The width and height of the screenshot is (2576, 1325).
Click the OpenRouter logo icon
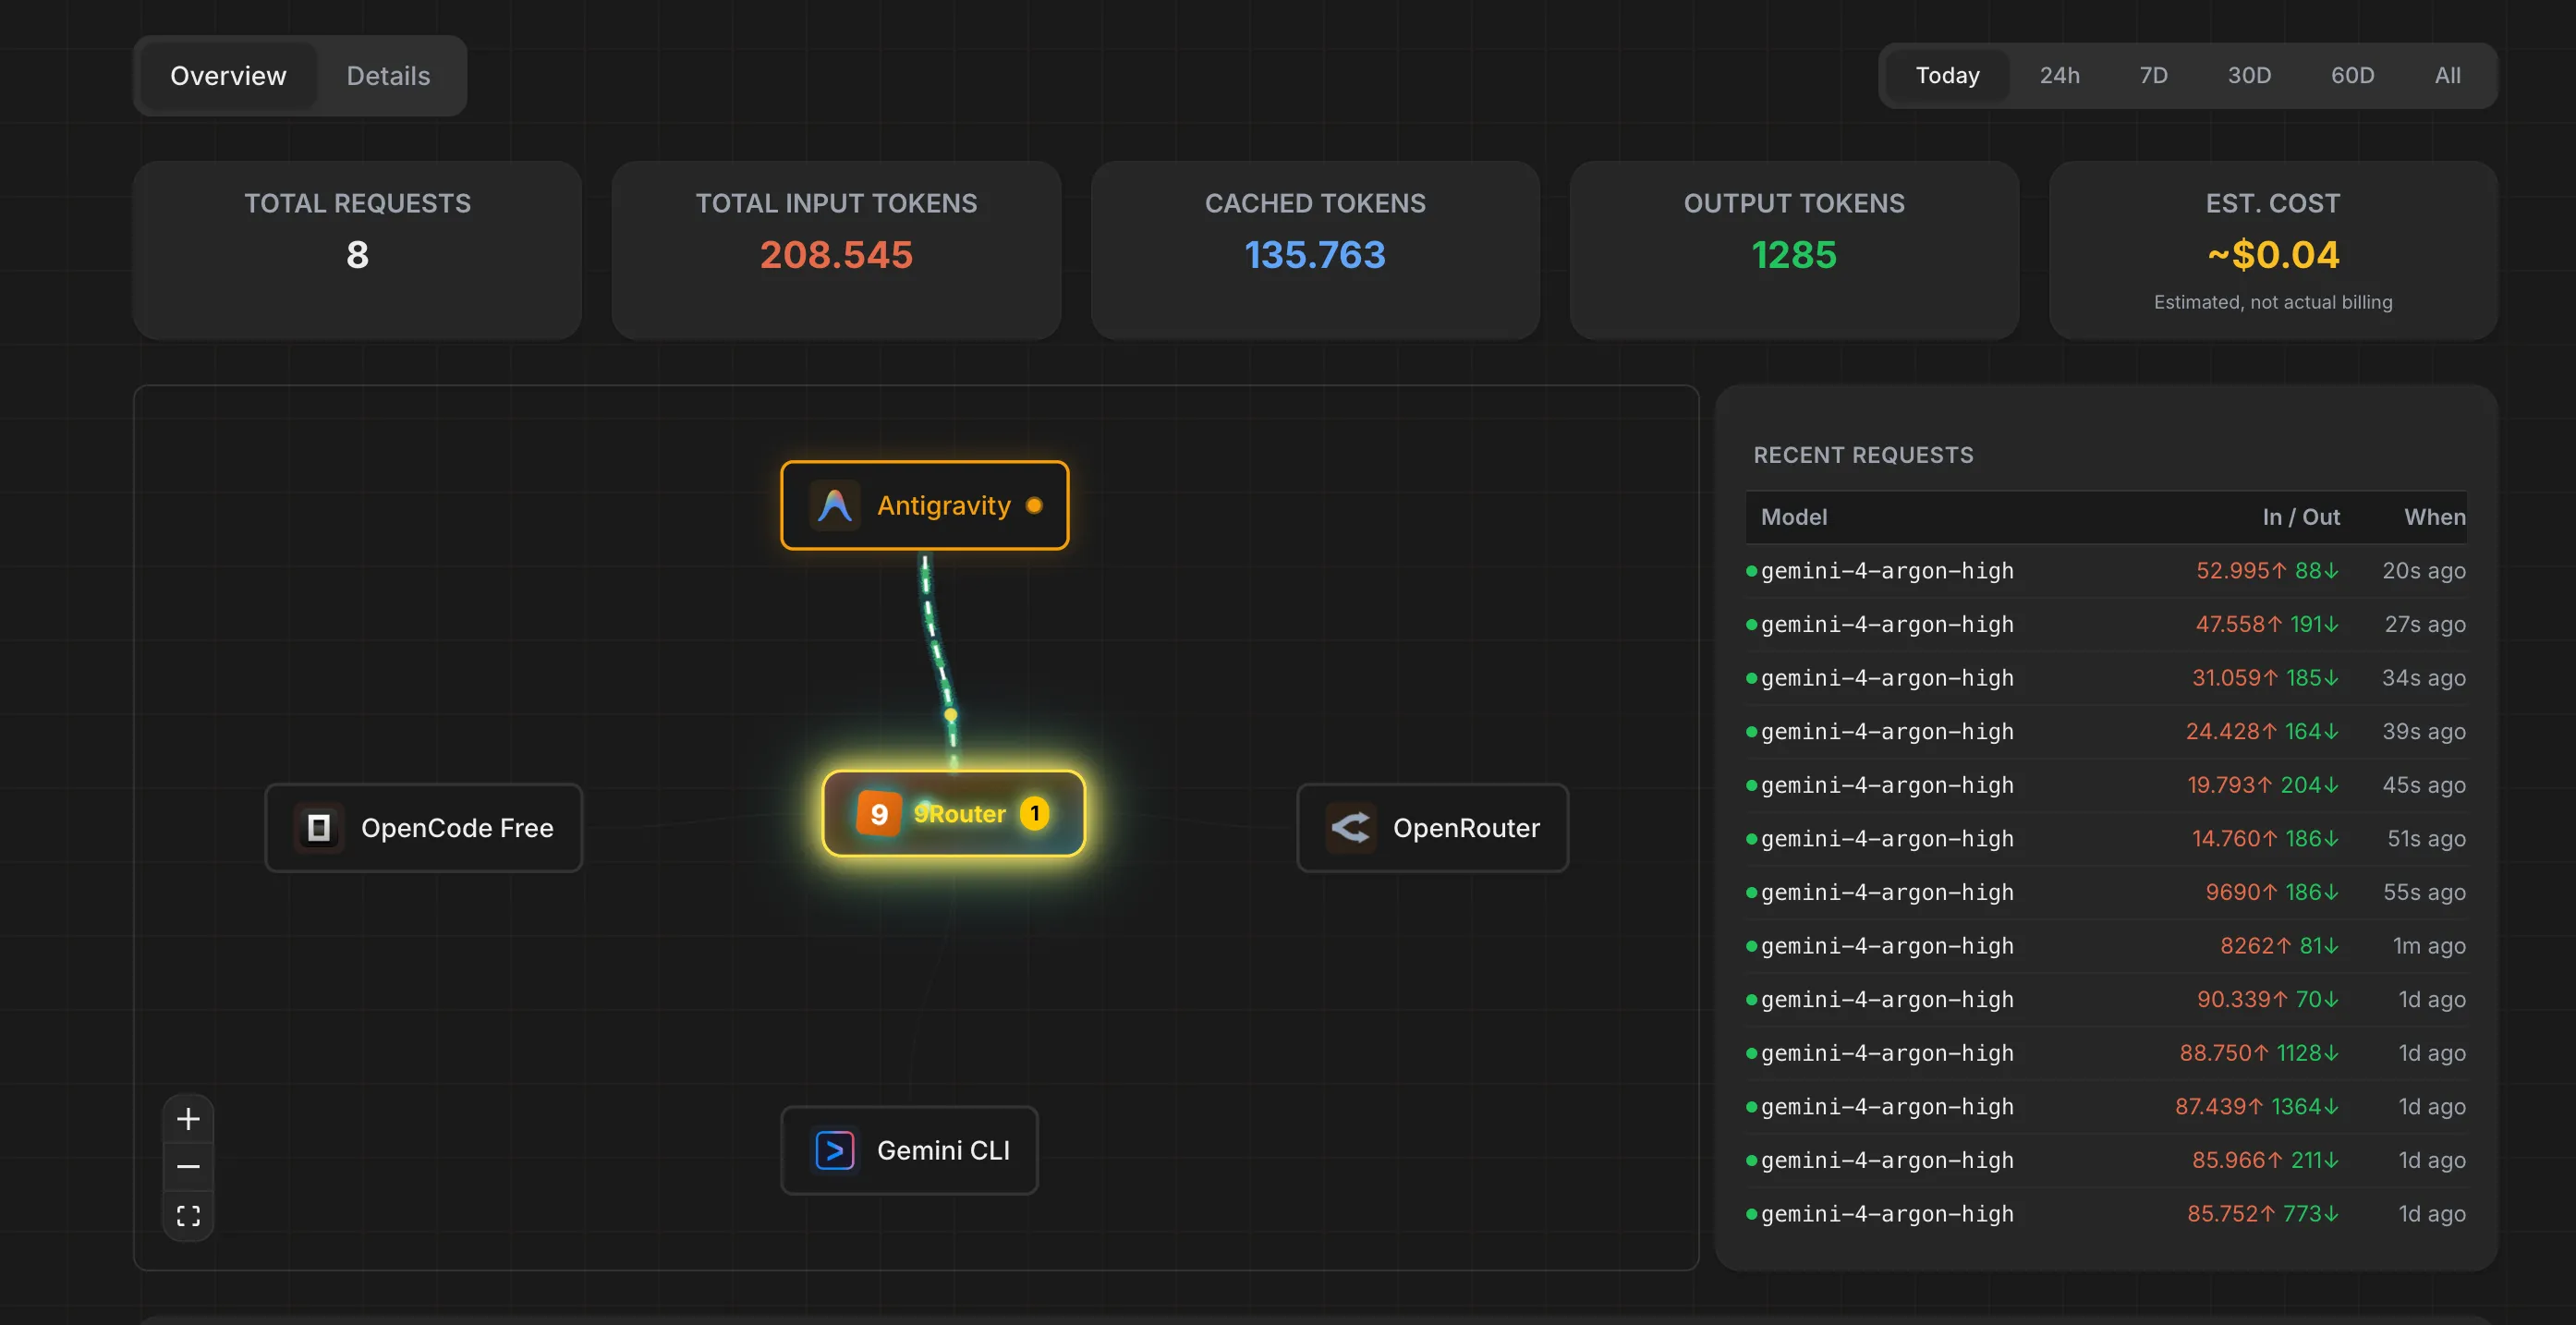point(1351,828)
